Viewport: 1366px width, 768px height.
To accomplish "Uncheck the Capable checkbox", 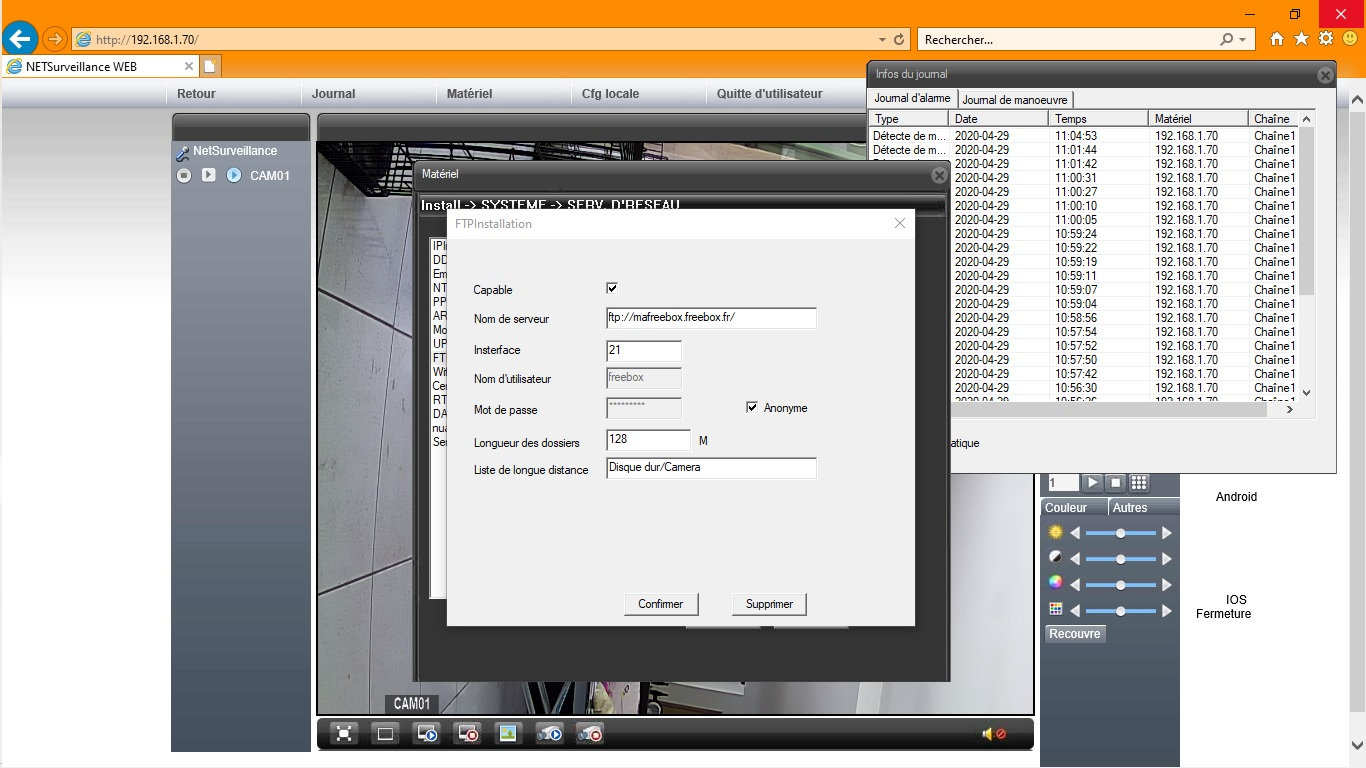I will point(612,288).
